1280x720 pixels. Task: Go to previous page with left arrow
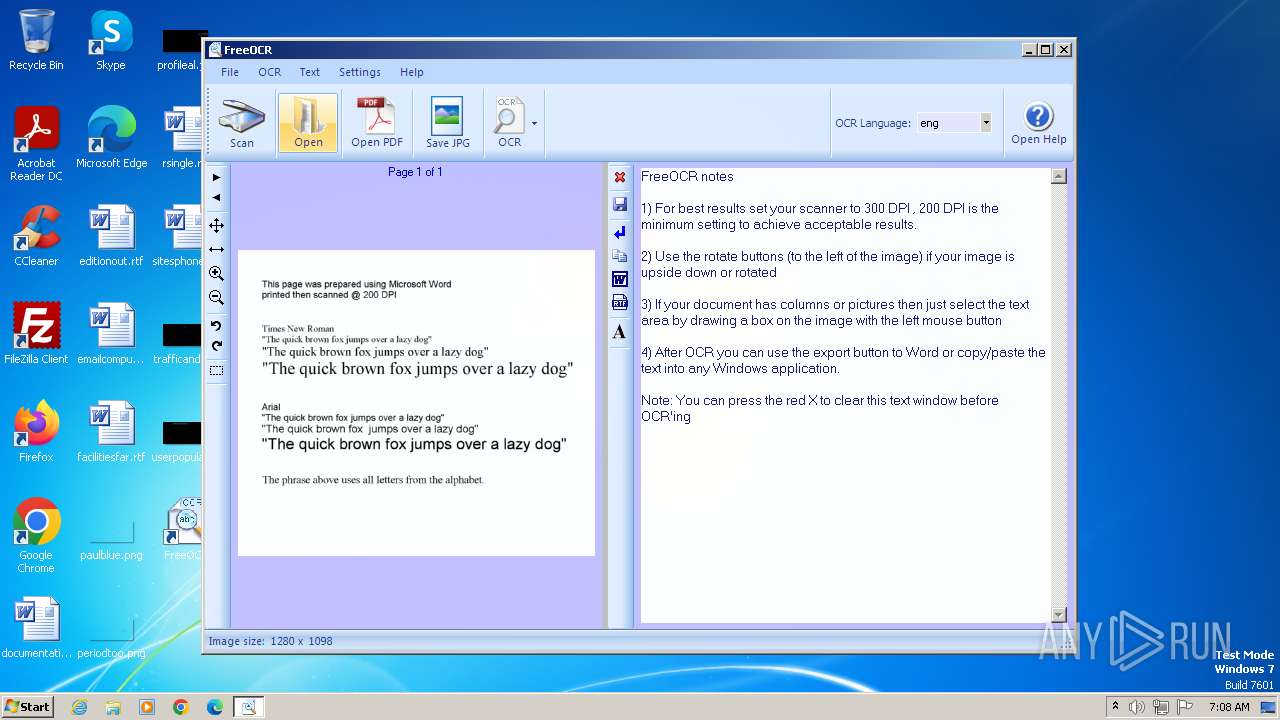(x=216, y=197)
